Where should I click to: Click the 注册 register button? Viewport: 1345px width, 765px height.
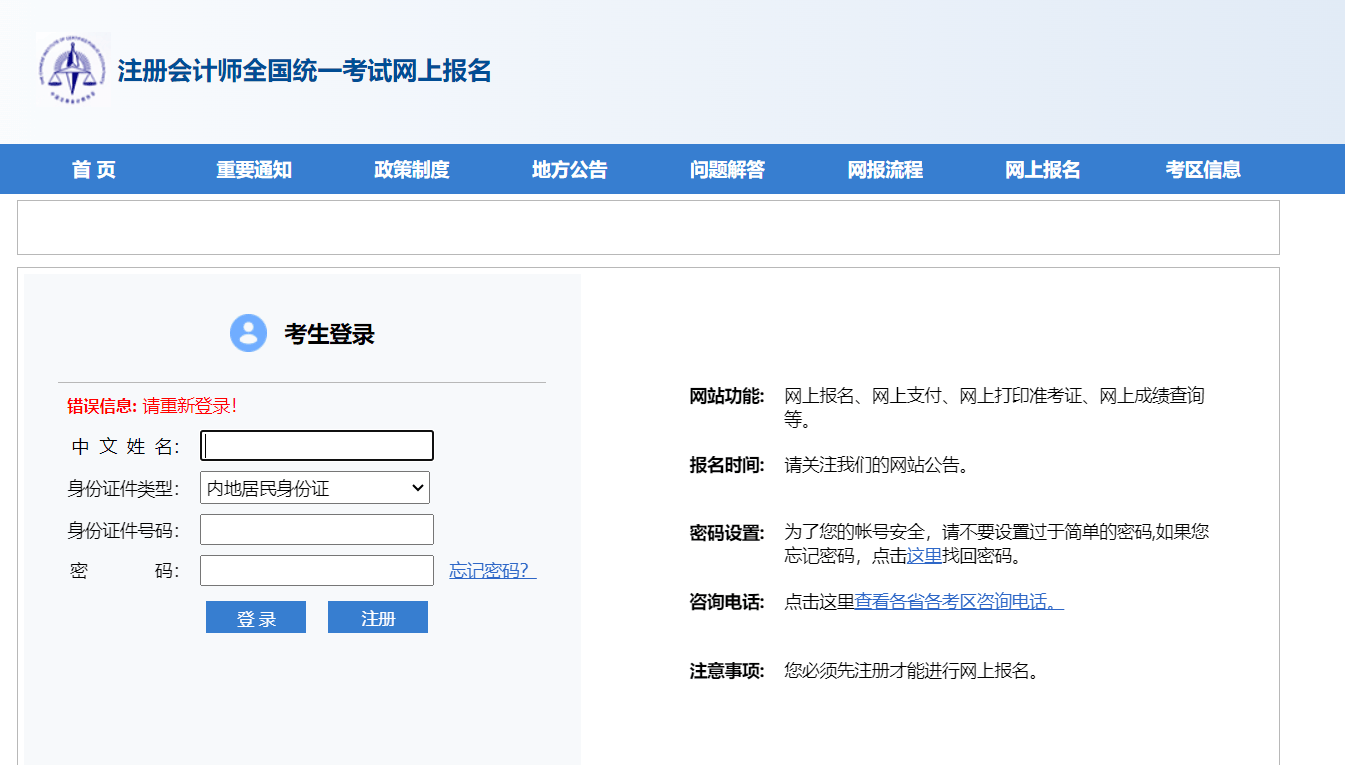[377, 616]
